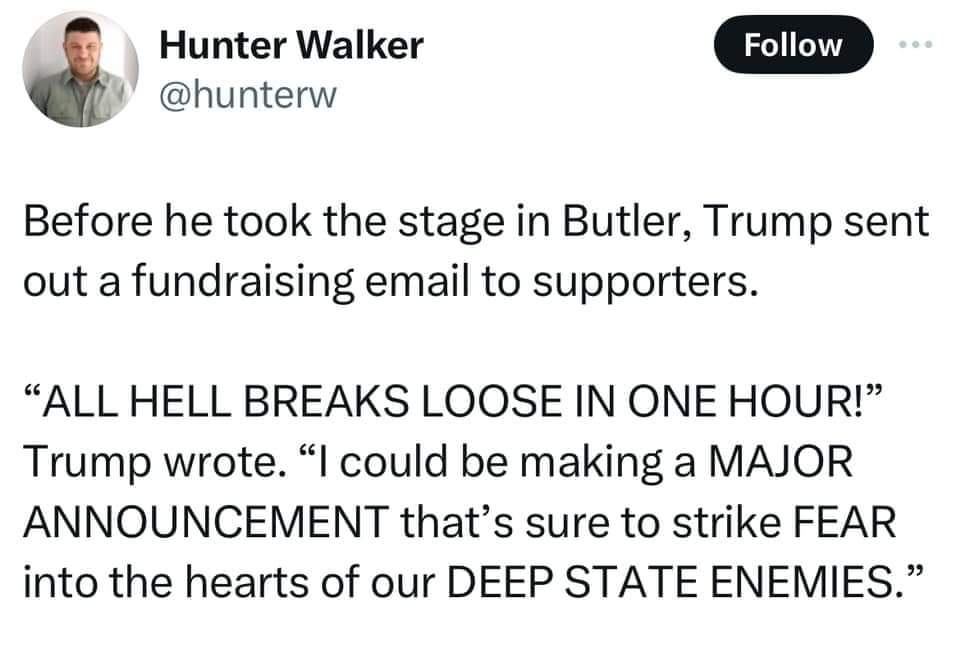Open Hunter Walker's profile photo

[80, 69]
